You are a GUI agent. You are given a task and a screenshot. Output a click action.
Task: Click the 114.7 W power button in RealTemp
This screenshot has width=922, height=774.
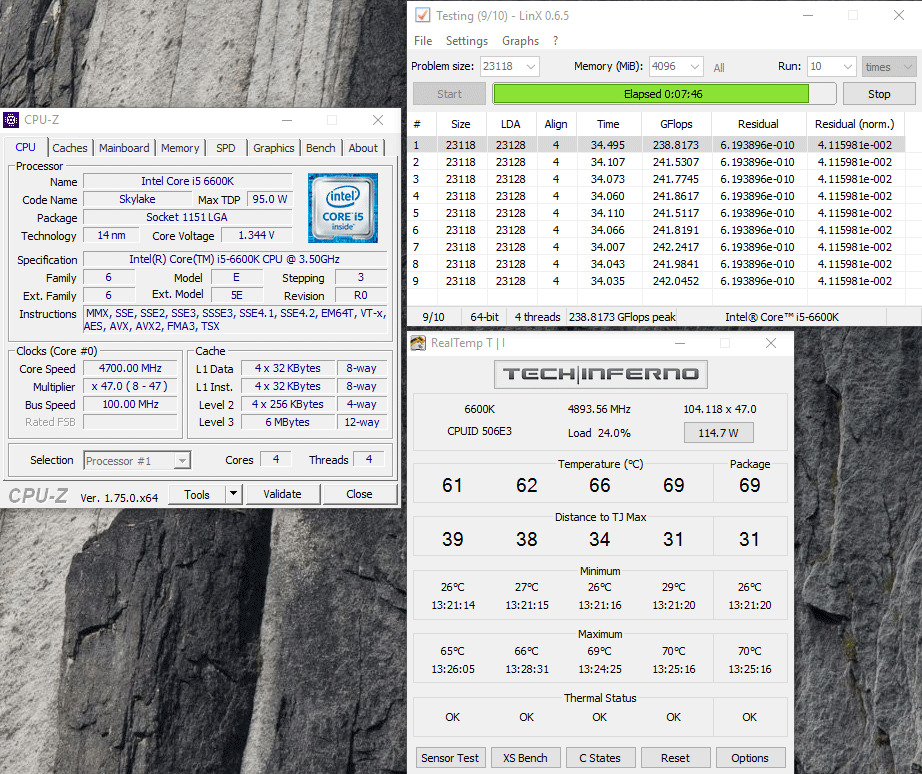[719, 433]
